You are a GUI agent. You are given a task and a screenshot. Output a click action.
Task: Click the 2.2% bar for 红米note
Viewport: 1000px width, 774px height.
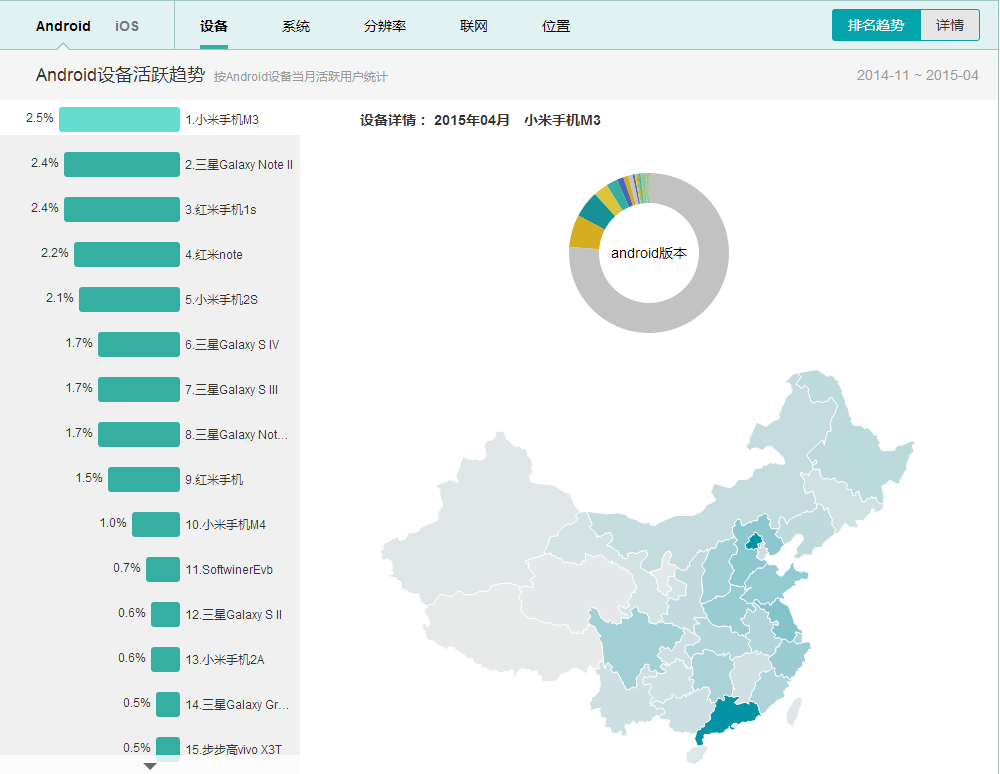tap(127, 254)
